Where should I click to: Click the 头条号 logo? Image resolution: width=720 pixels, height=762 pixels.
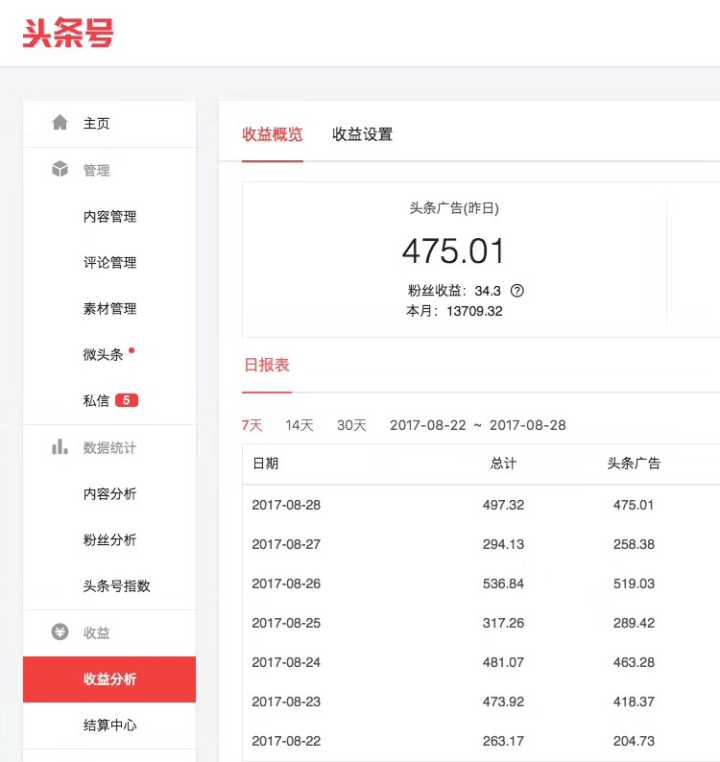coord(68,33)
